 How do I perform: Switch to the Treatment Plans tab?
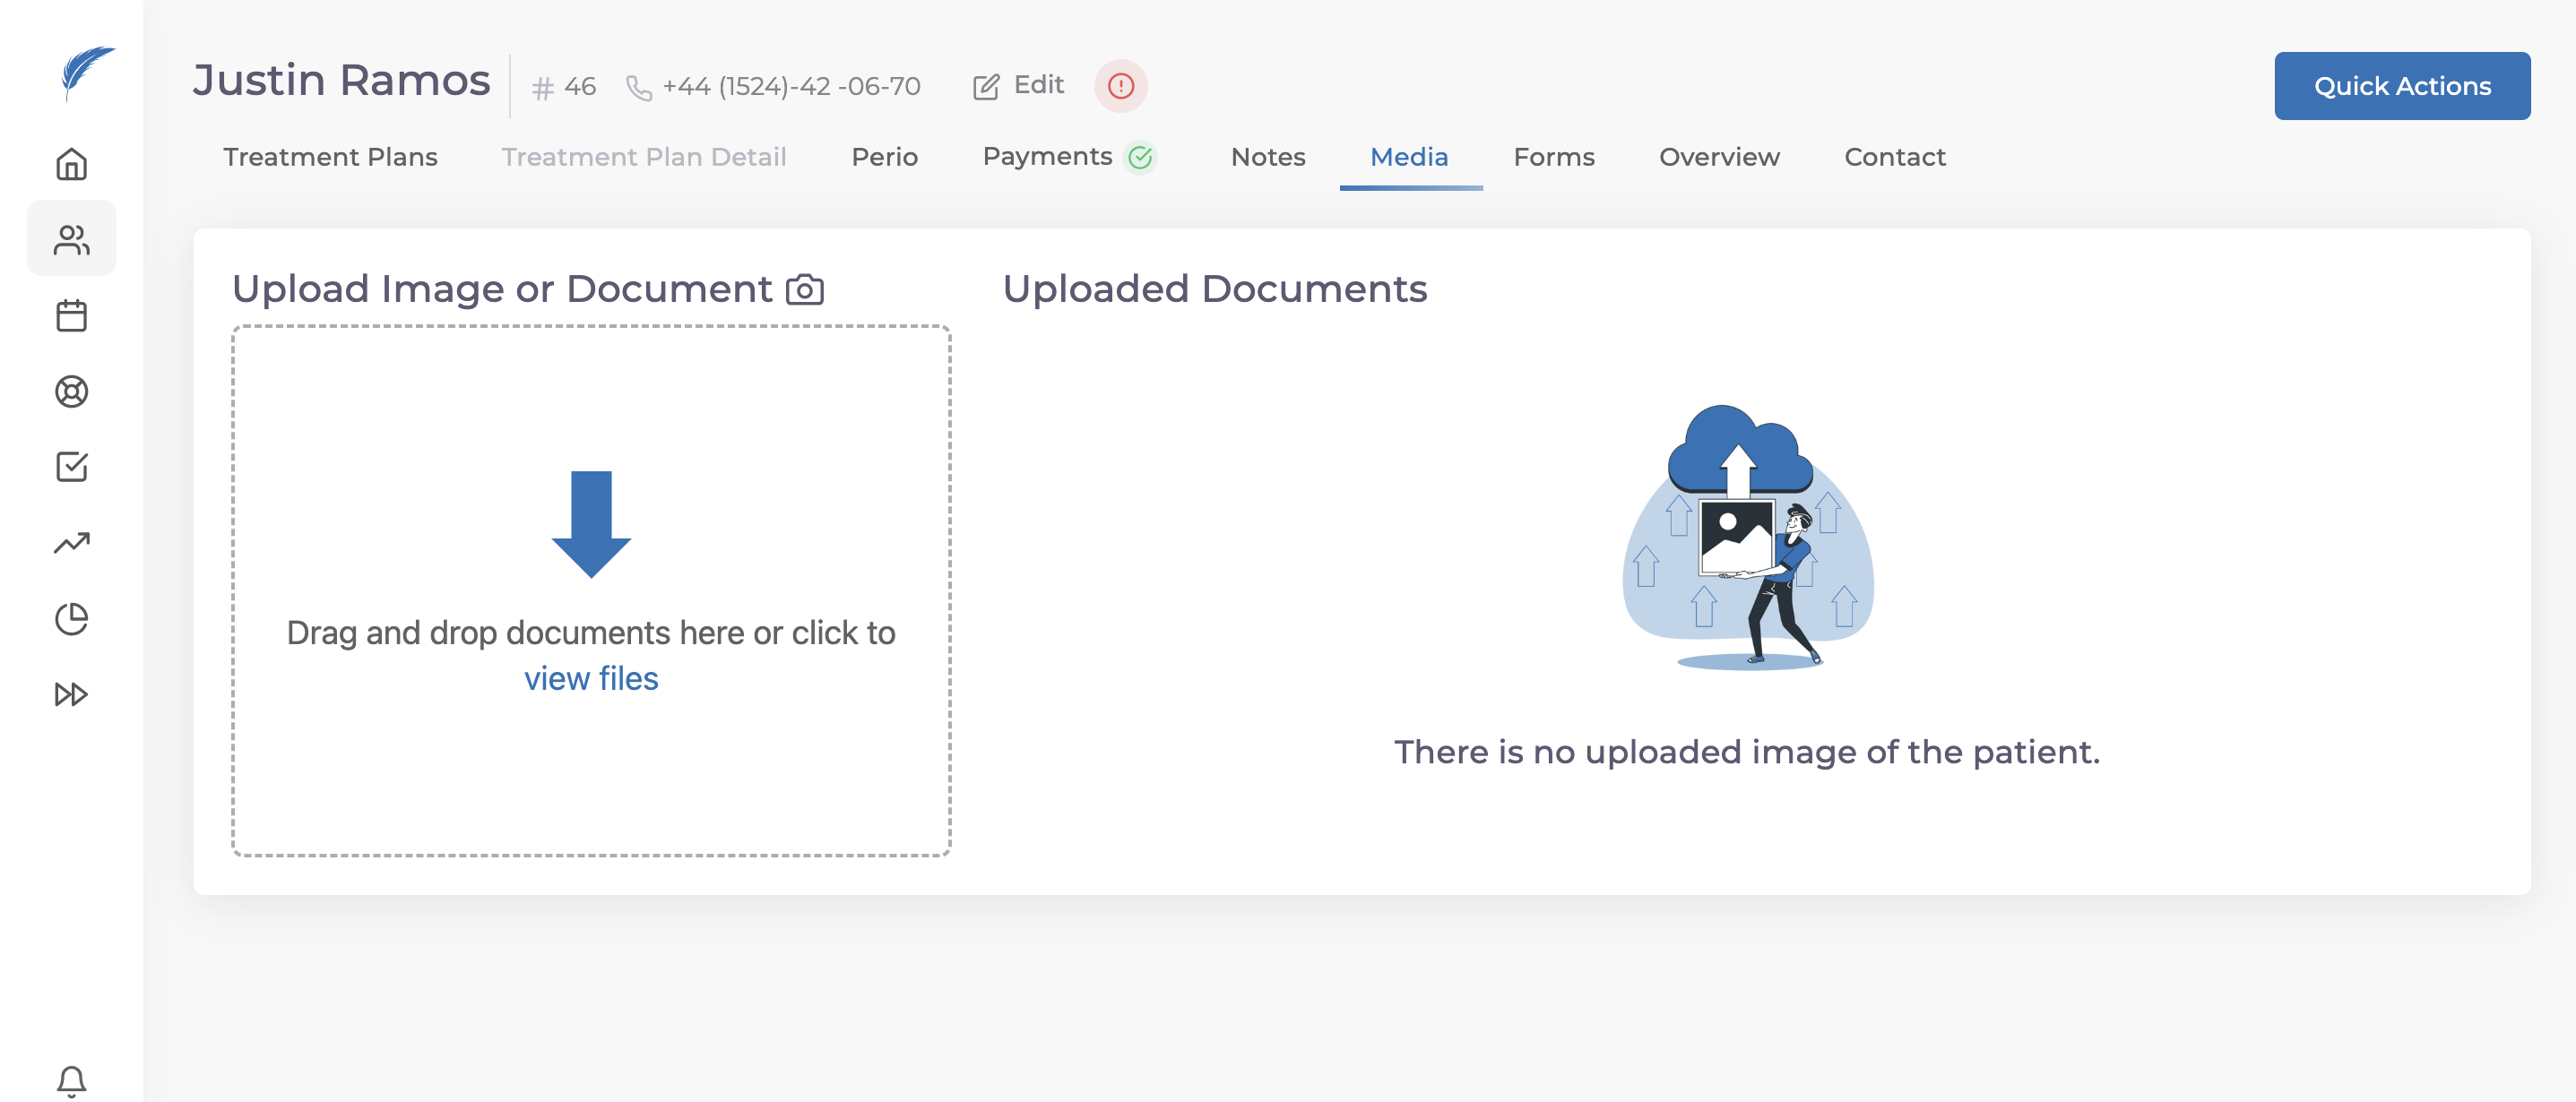point(330,157)
